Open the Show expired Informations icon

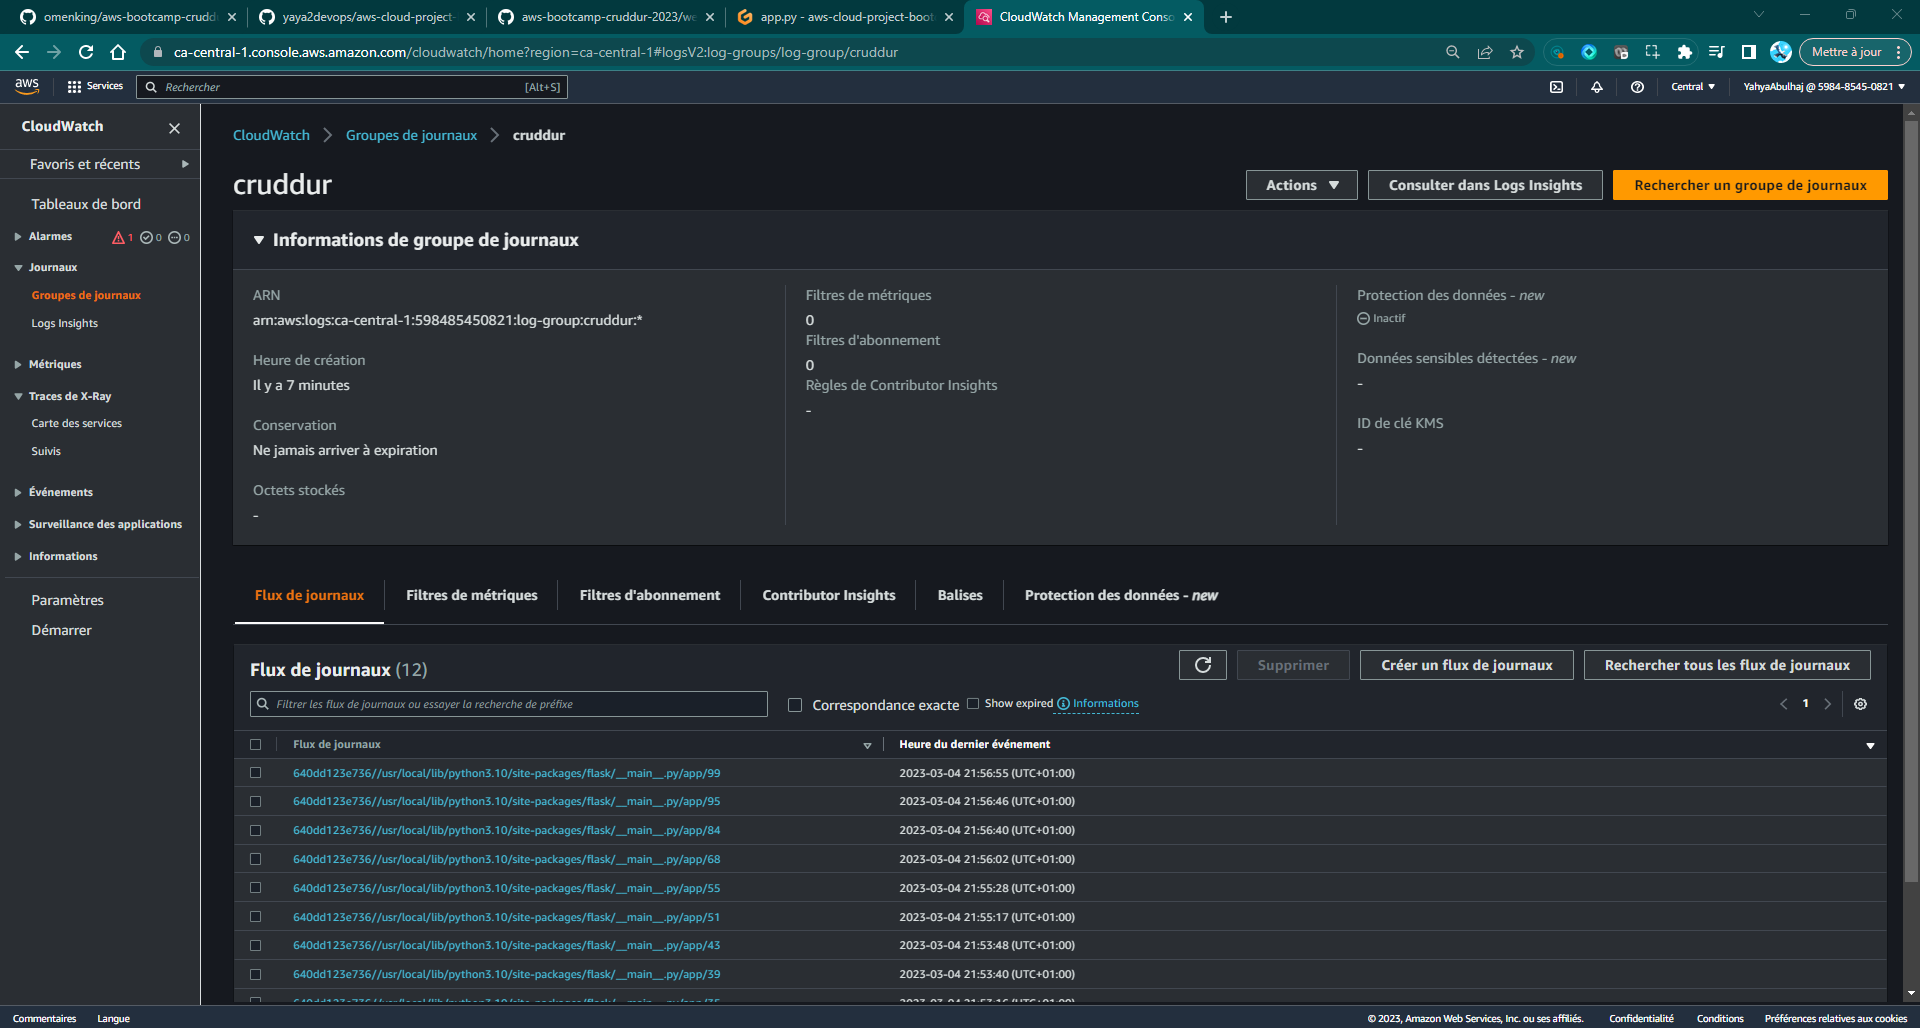tap(1063, 704)
